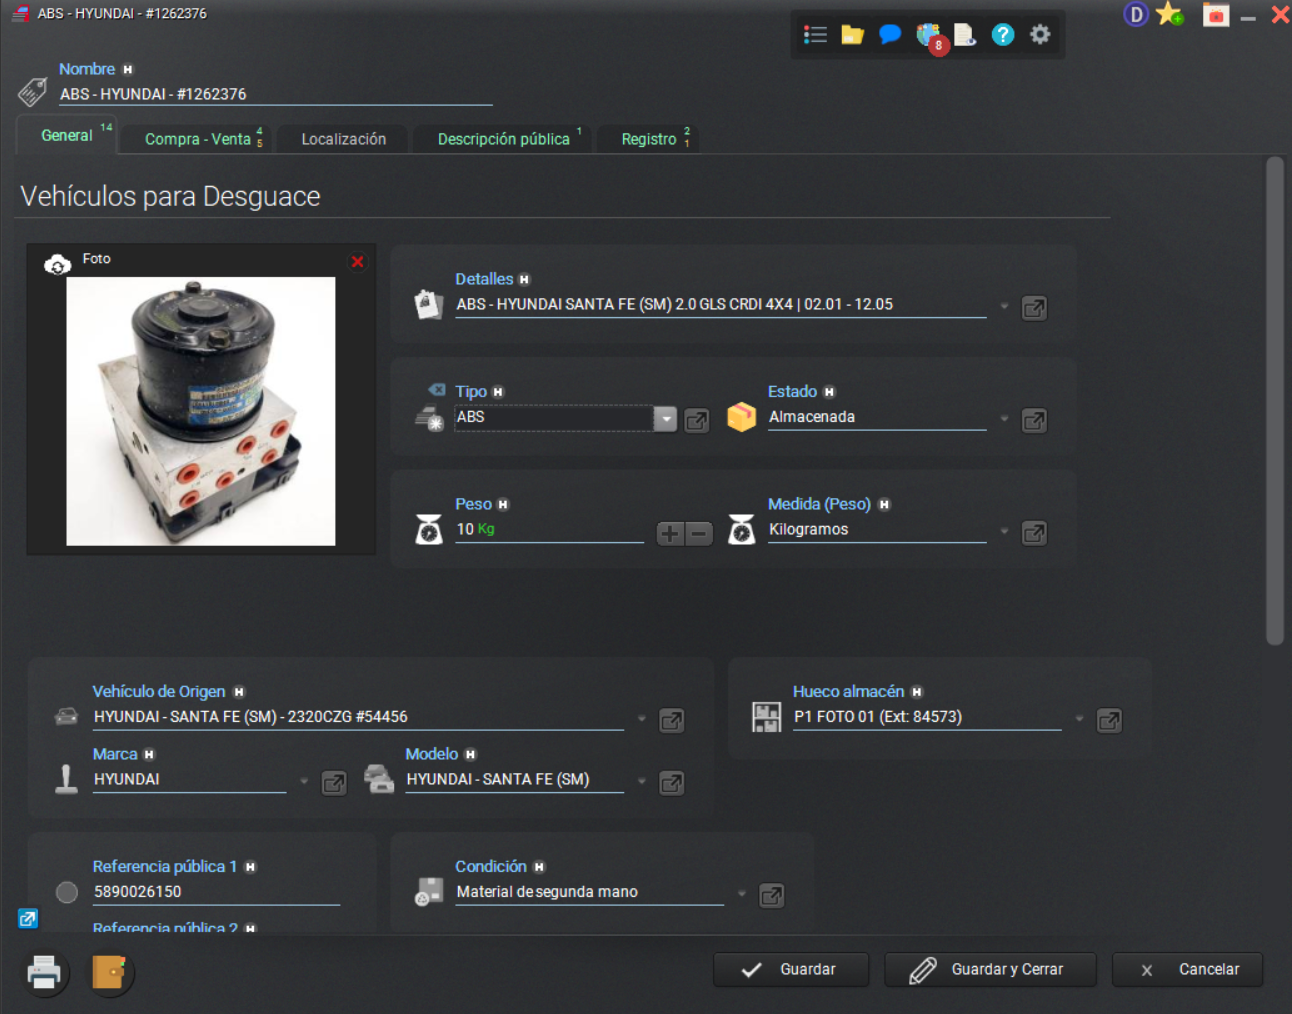Screen dimensions: 1292x1014
Task: Open the chat bubble icon in toolbar
Action: pyautogui.click(x=889, y=35)
